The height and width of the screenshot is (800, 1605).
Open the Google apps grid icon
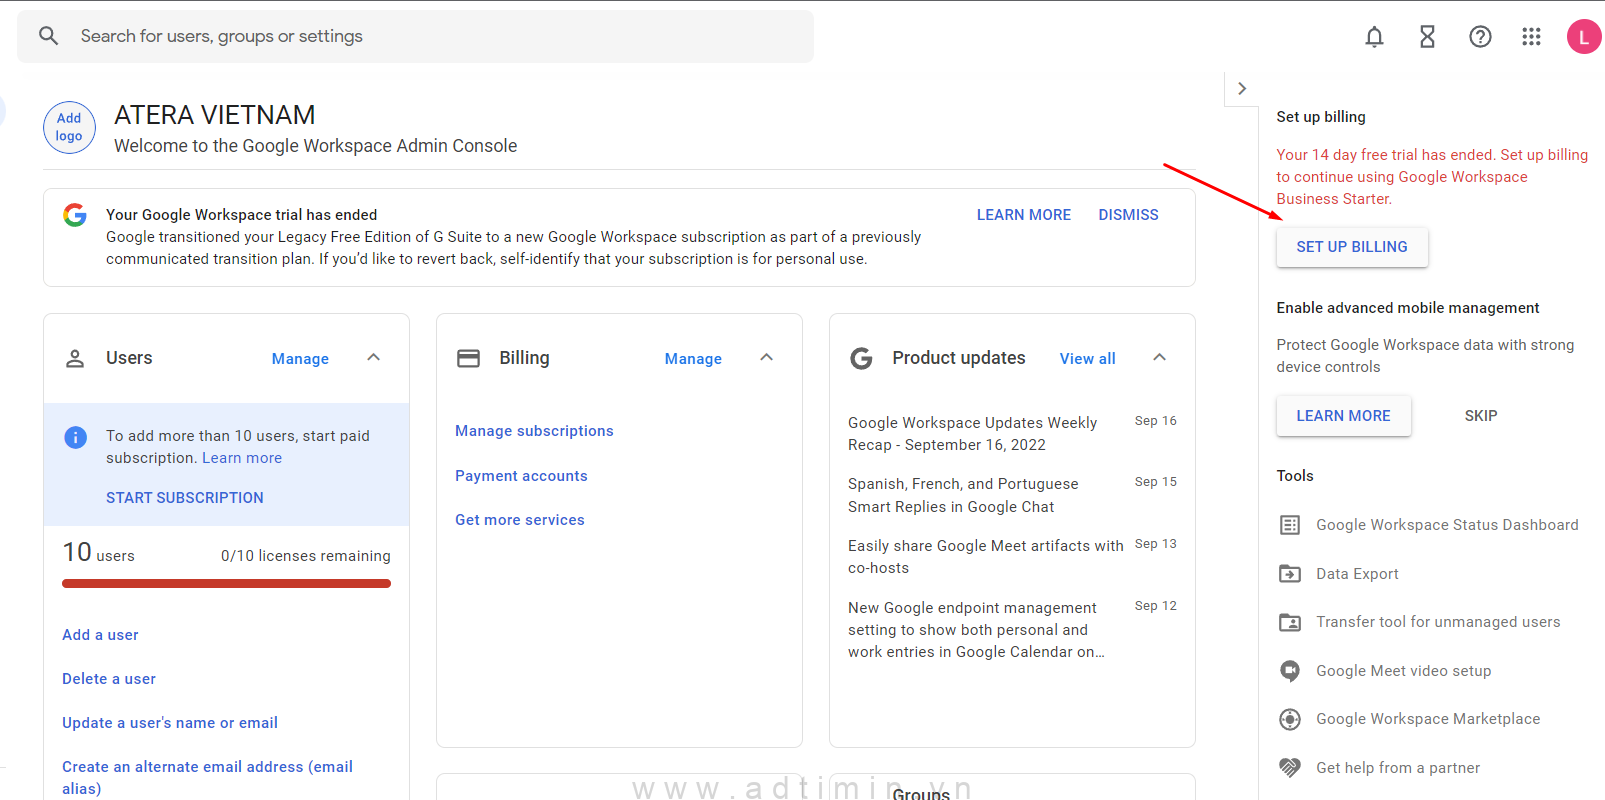coord(1531,37)
